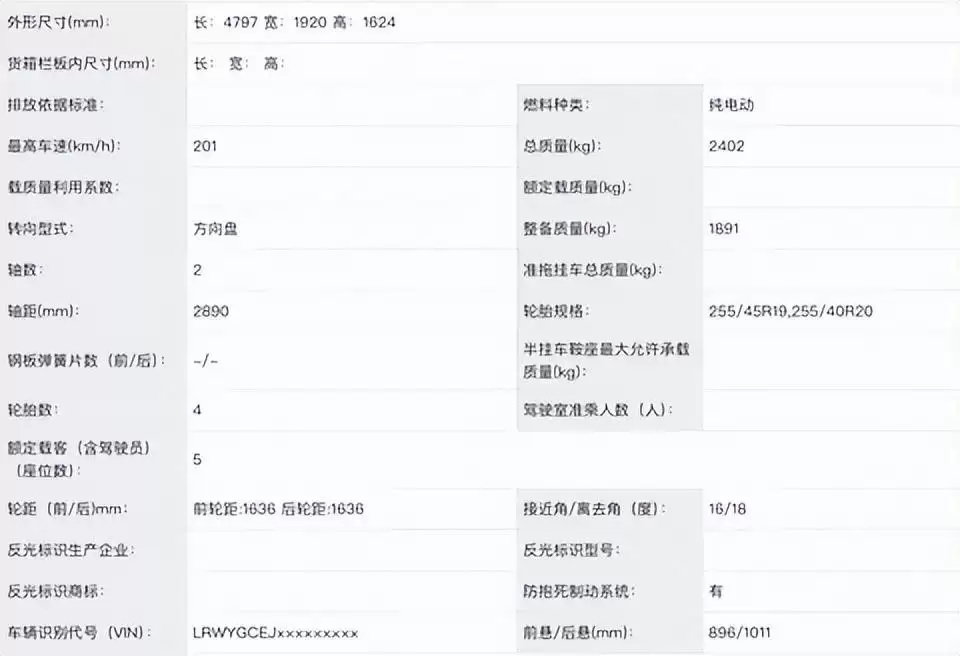Click the 外形尺寸(mm) row label
Image resolution: width=960 pixels, height=656 pixels.
coord(59,22)
